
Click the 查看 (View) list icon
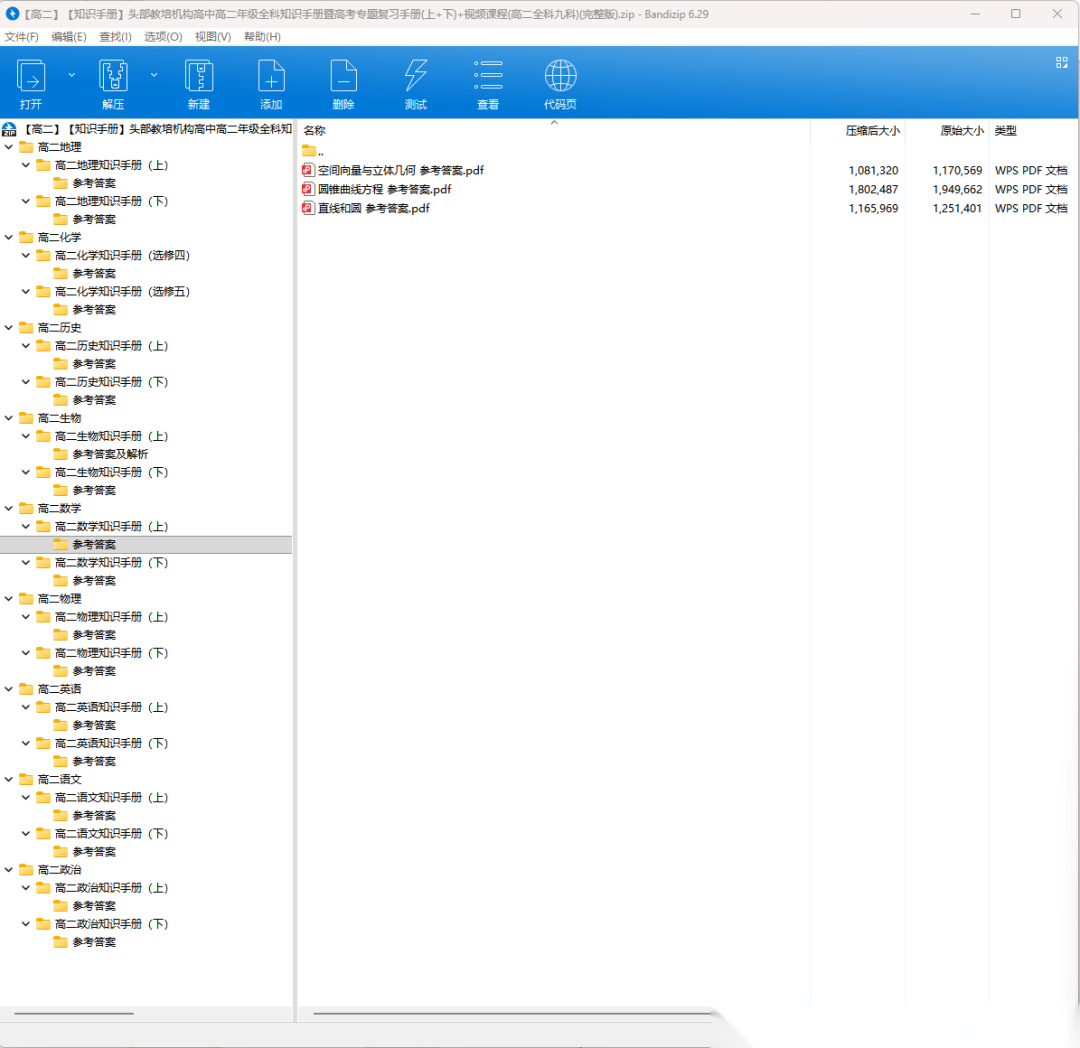(x=488, y=77)
